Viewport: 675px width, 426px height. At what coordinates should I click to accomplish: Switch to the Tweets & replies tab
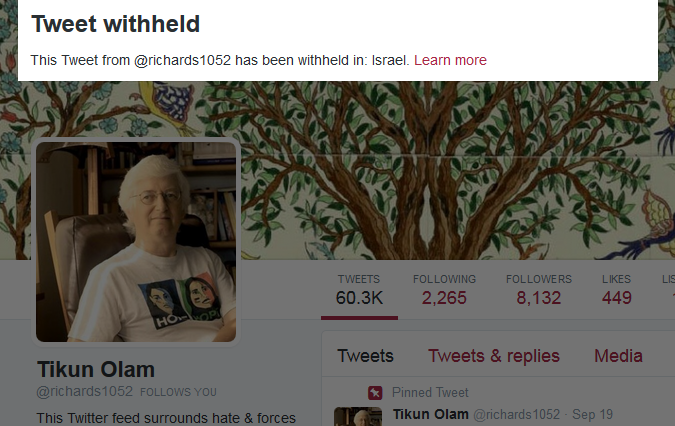point(494,356)
